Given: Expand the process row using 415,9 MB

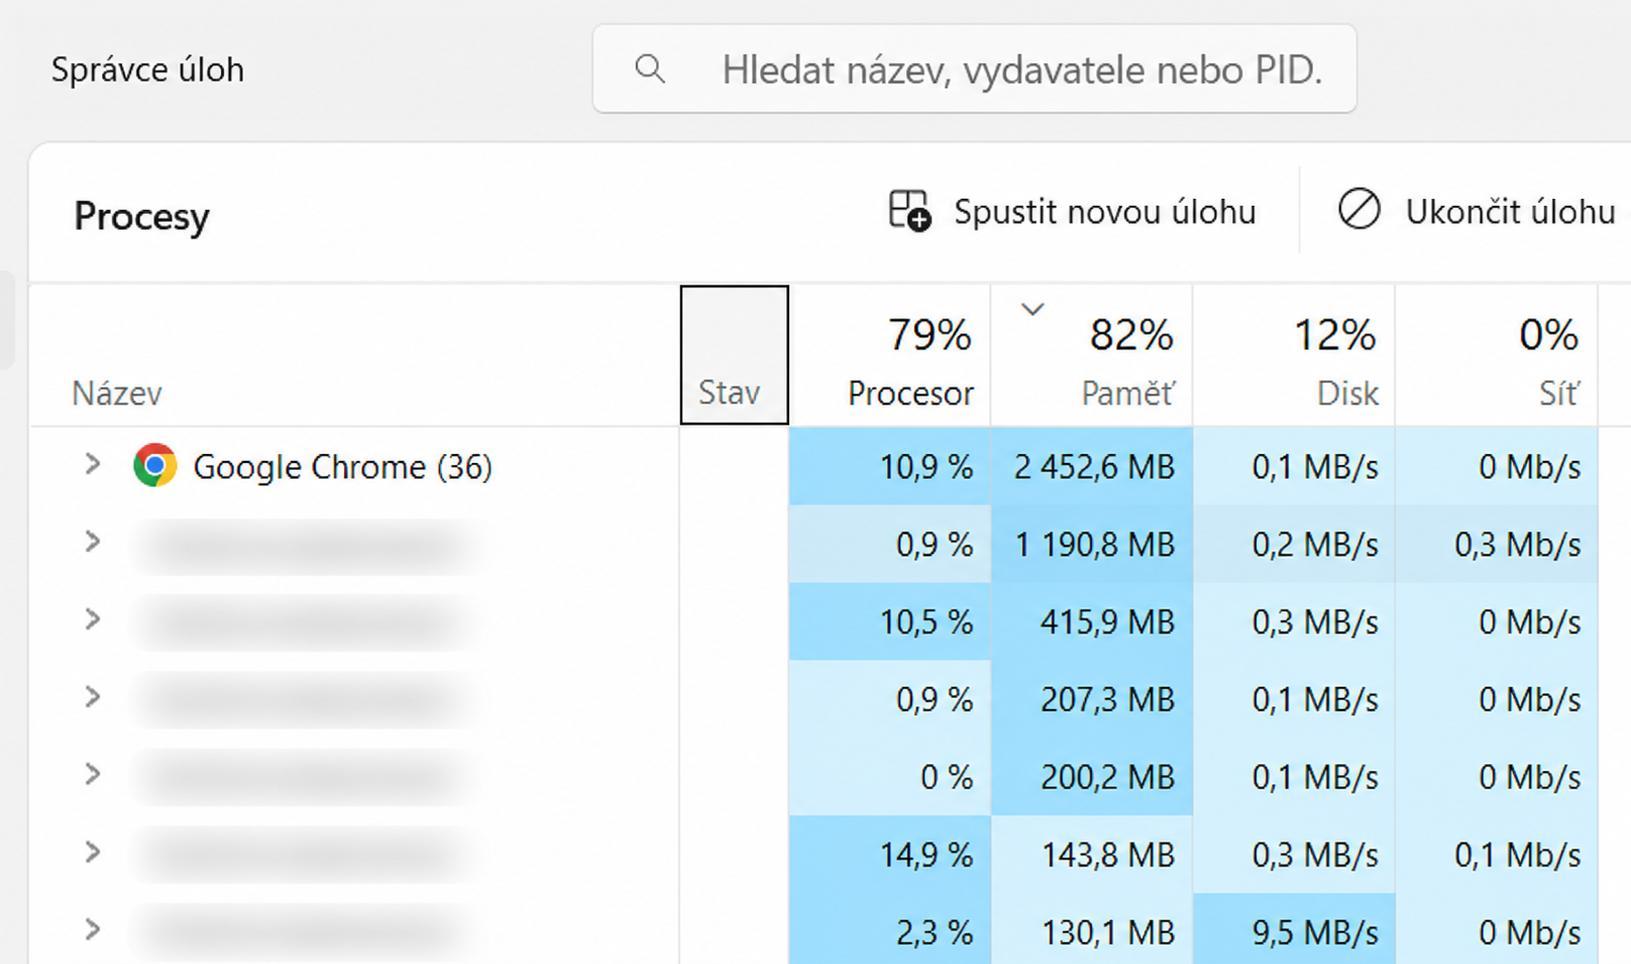Looking at the screenshot, I should coord(92,619).
